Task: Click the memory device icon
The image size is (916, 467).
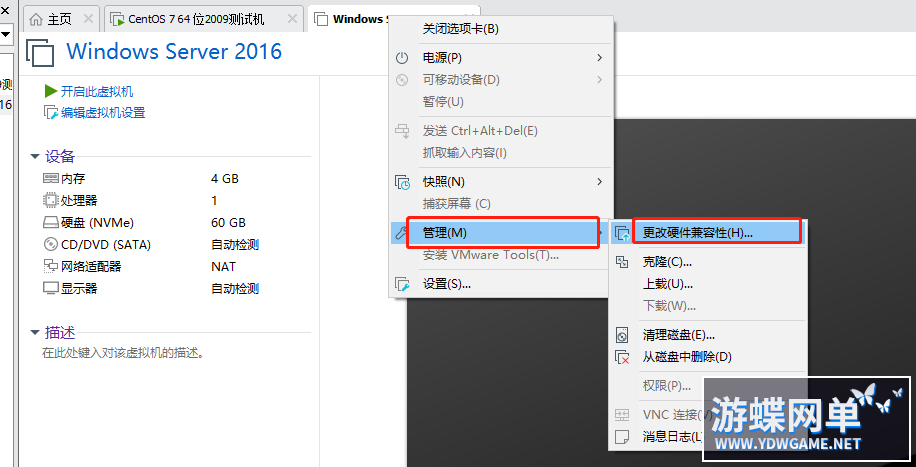Action: [x=51, y=178]
